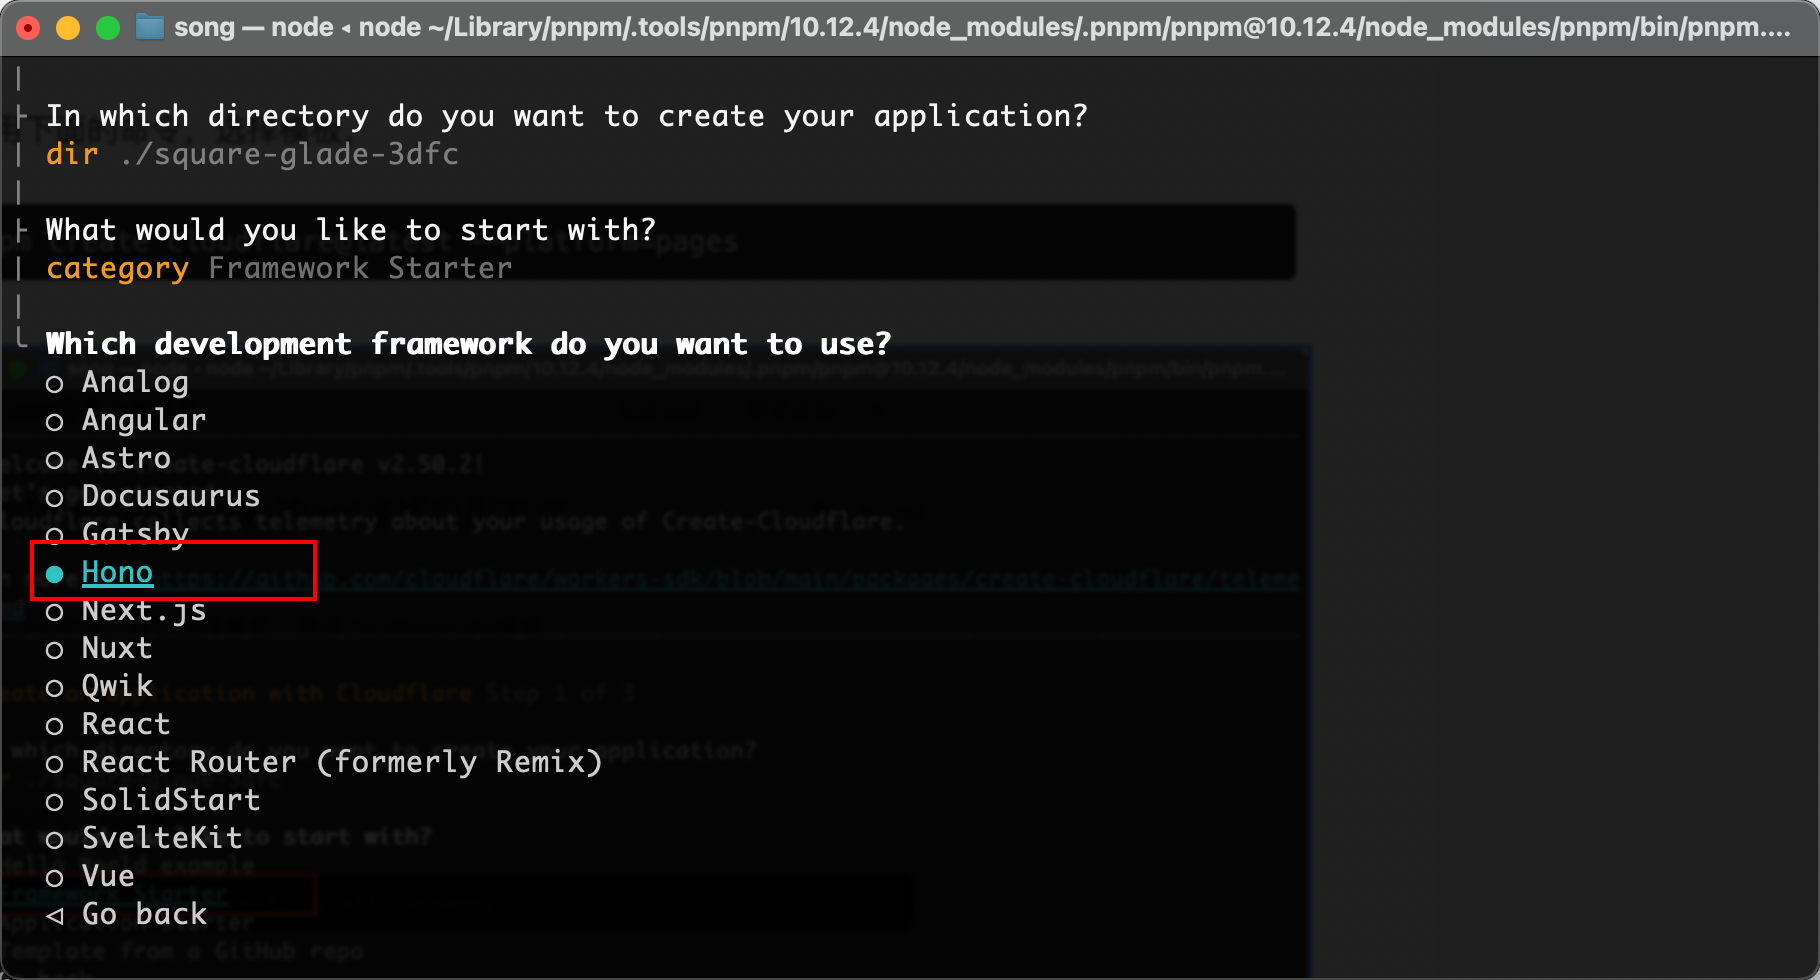Click the highlighted Hono link
The height and width of the screenshot is (980, 1820).
point(117,572)
